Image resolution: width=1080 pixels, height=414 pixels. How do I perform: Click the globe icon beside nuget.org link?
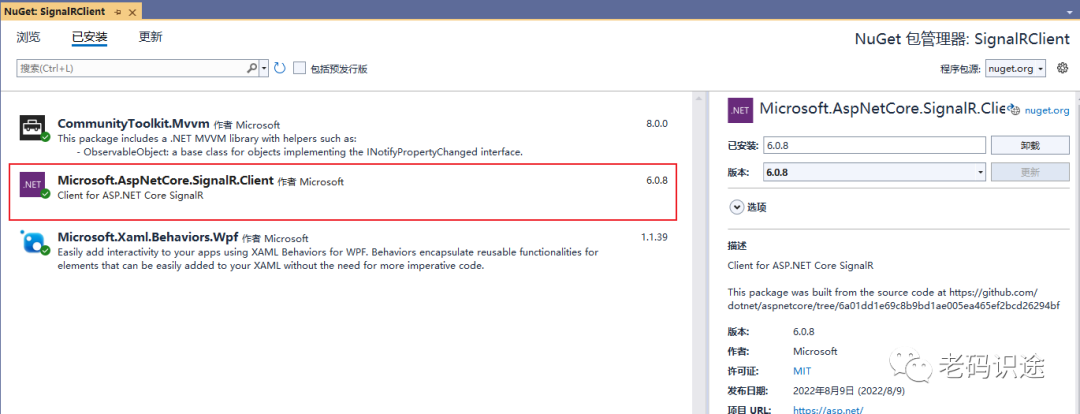(x=1015, y=110)
